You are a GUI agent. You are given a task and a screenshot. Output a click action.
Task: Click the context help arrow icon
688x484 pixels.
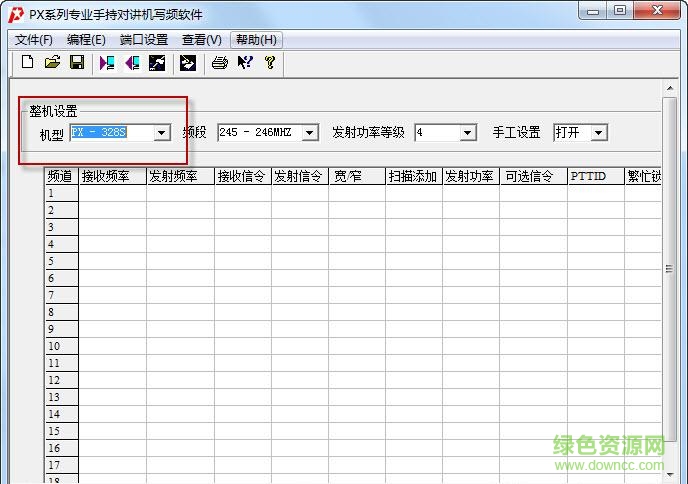point(245,63)
